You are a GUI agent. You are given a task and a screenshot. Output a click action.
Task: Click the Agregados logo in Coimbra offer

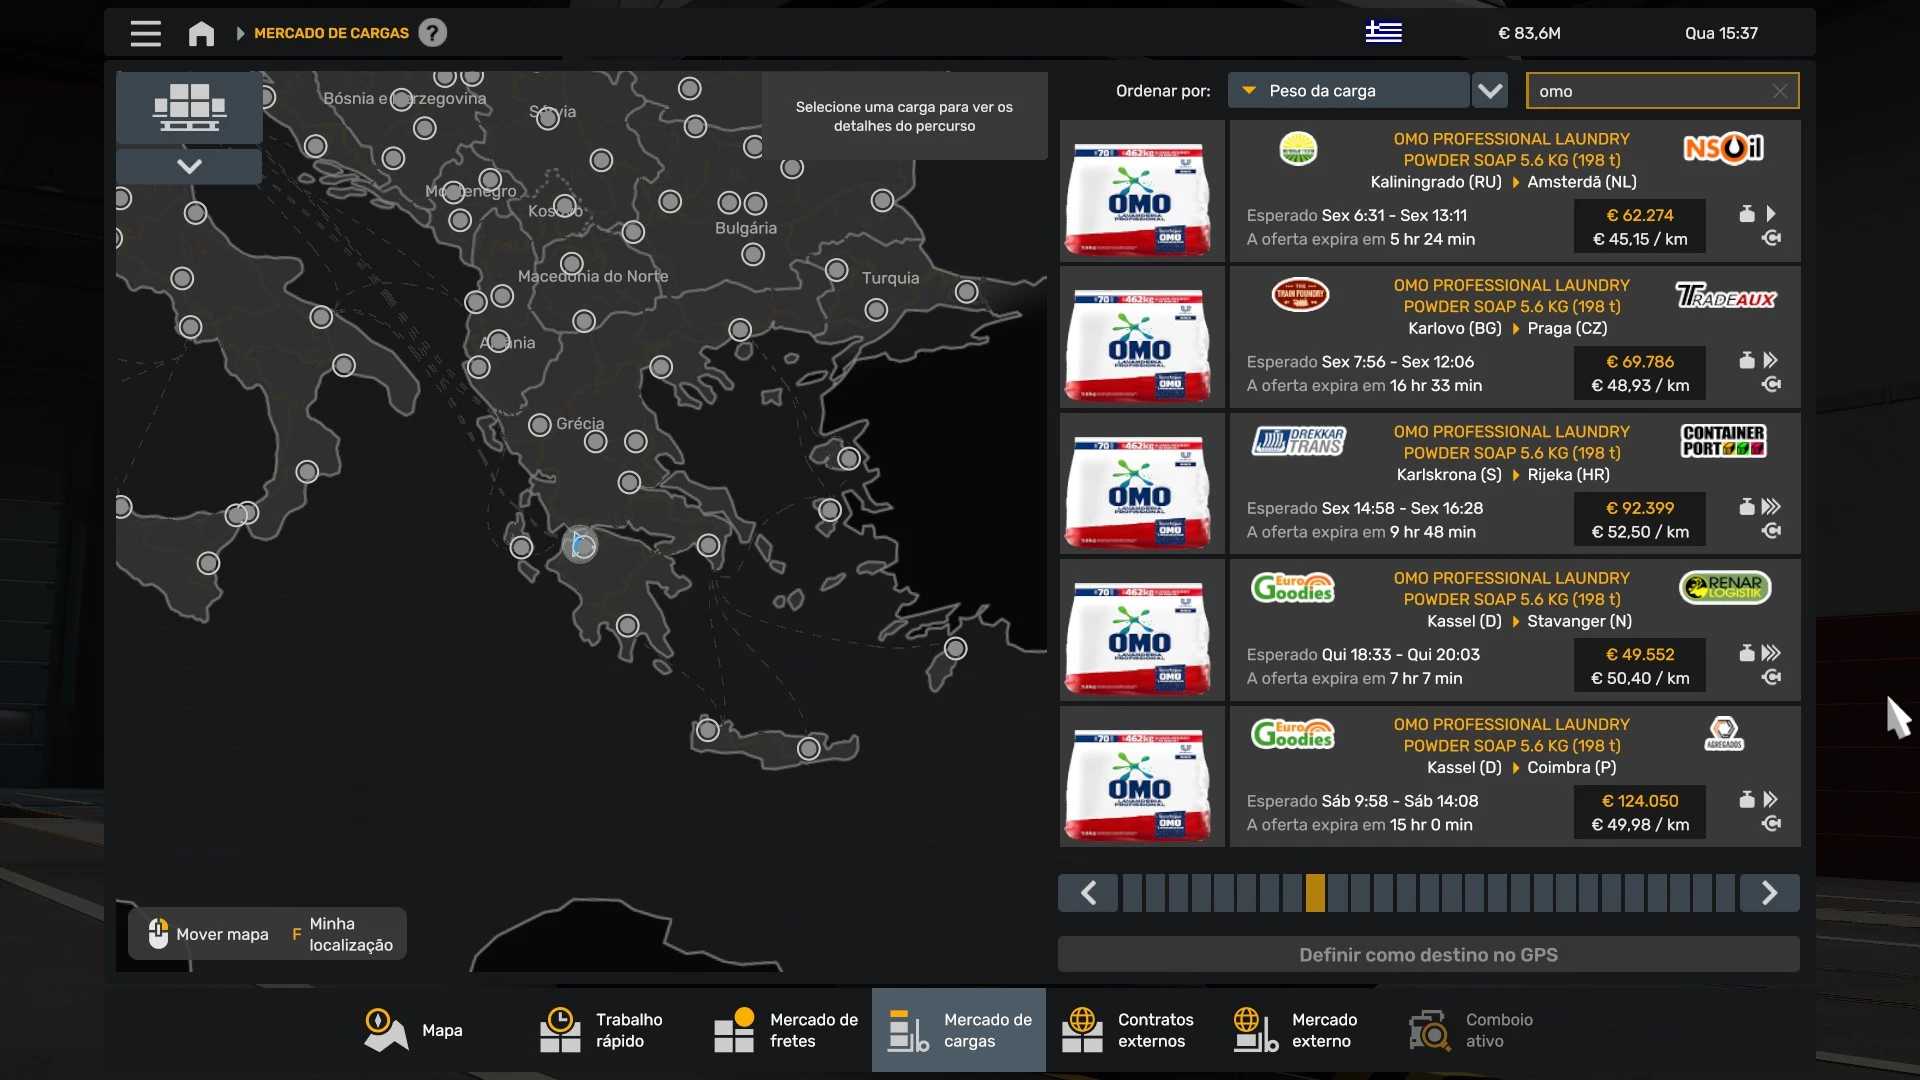1724,734
